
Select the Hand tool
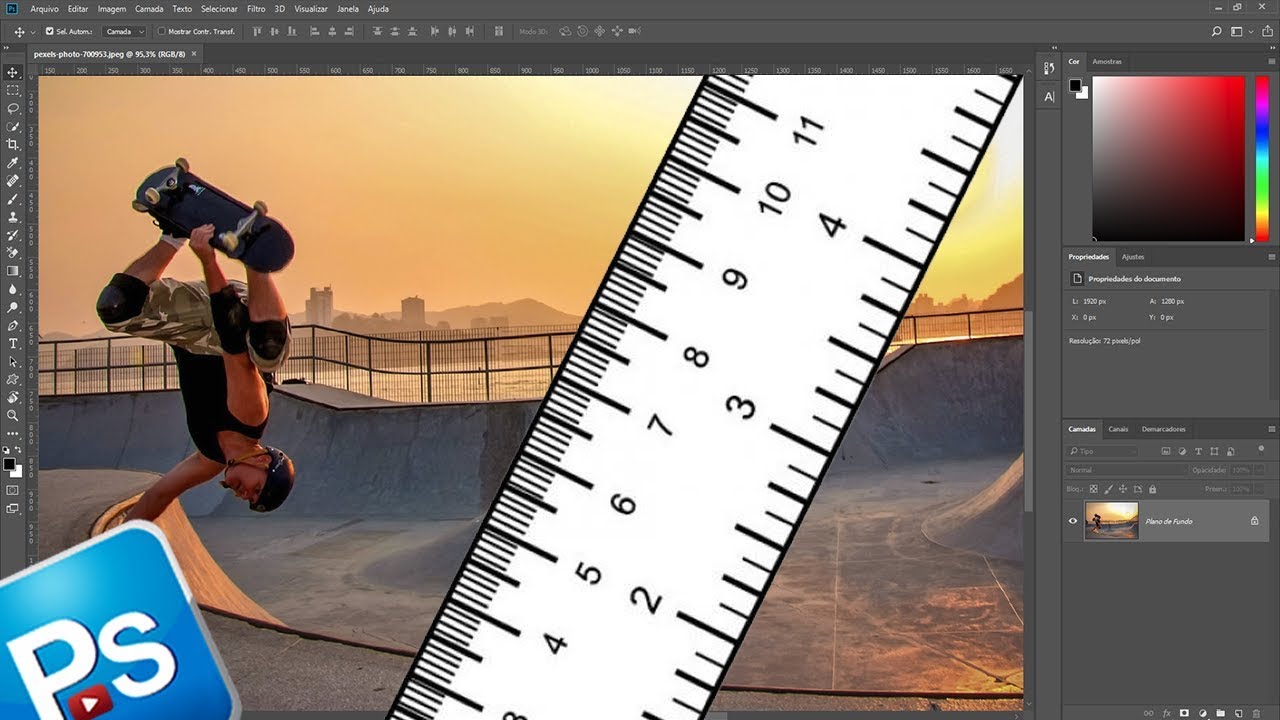tap(13, 397)
